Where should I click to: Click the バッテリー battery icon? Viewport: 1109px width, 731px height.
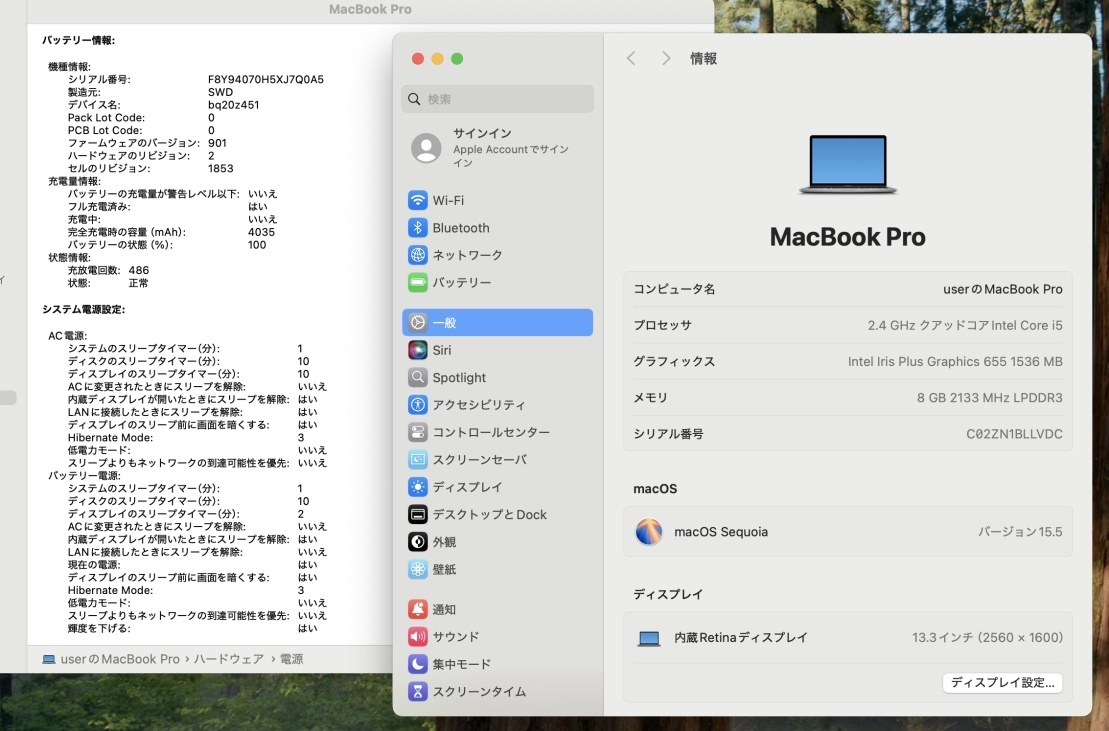tap(417, 282)
